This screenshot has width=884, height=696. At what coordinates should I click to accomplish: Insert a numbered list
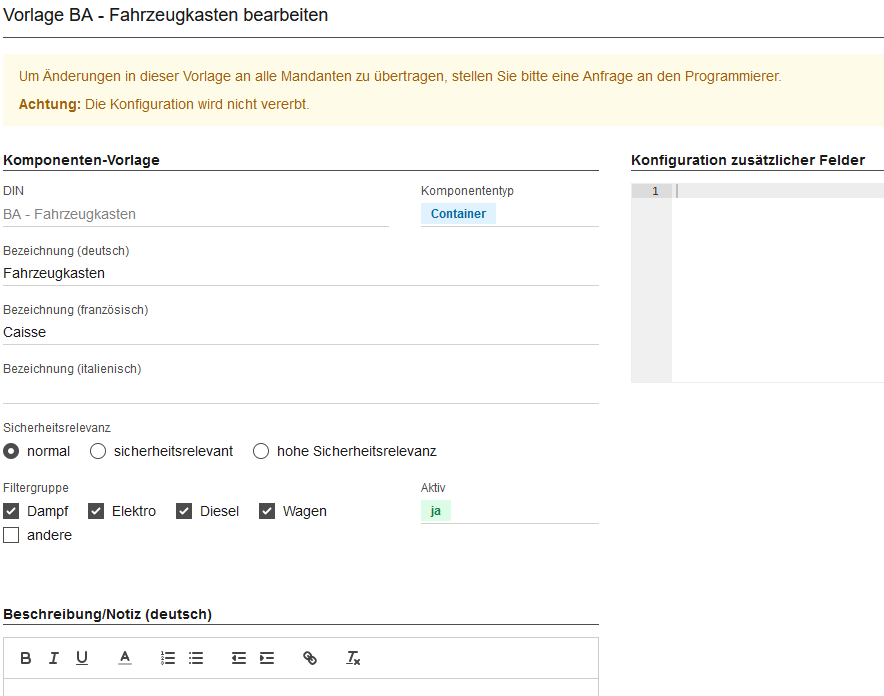coord(168,658)
